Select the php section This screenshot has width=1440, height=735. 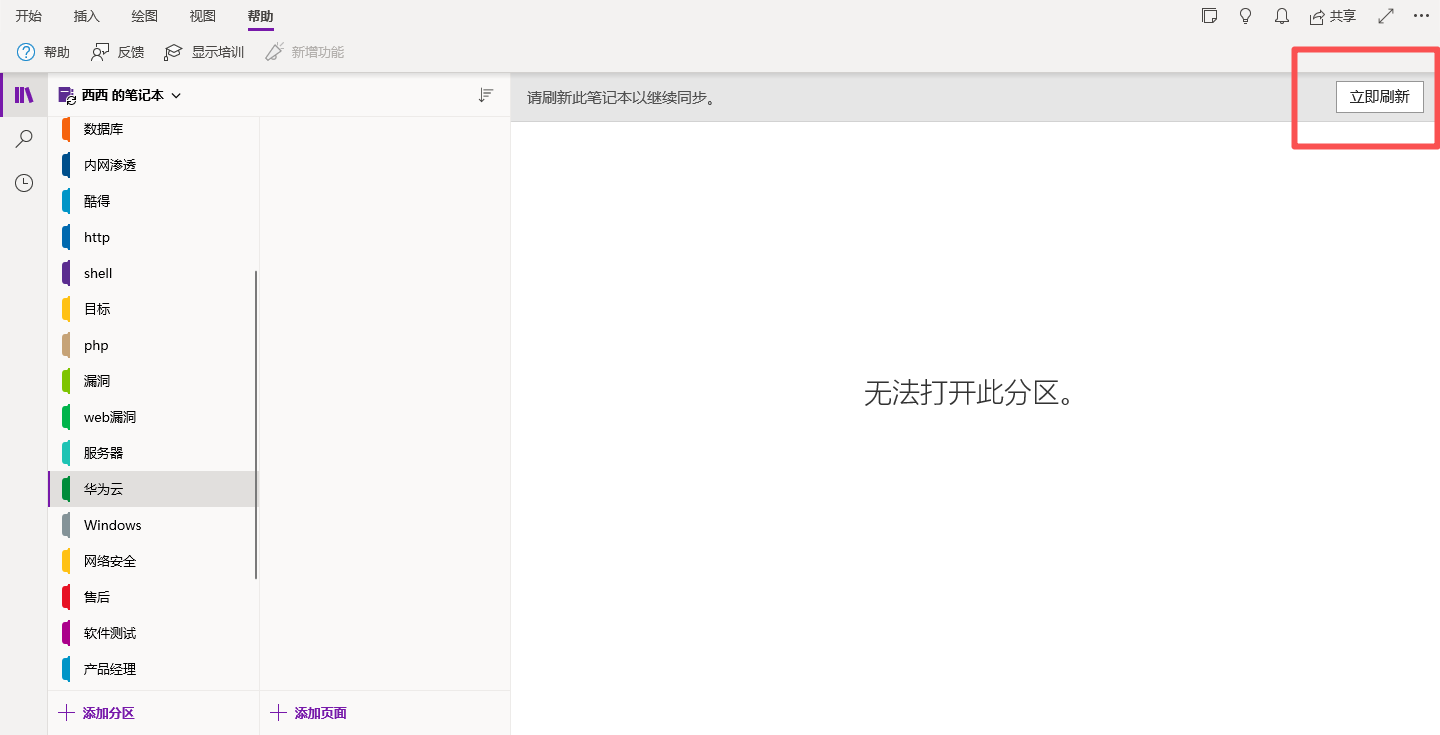pos(153,345)
